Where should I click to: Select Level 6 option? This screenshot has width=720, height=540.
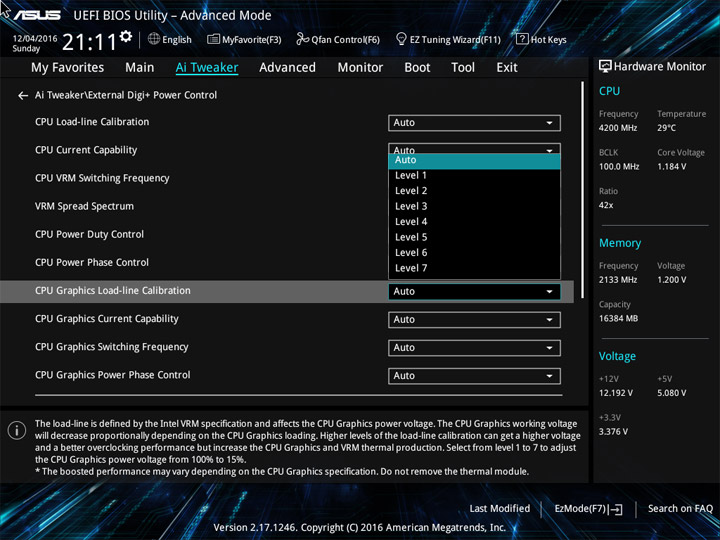(474, 253)
